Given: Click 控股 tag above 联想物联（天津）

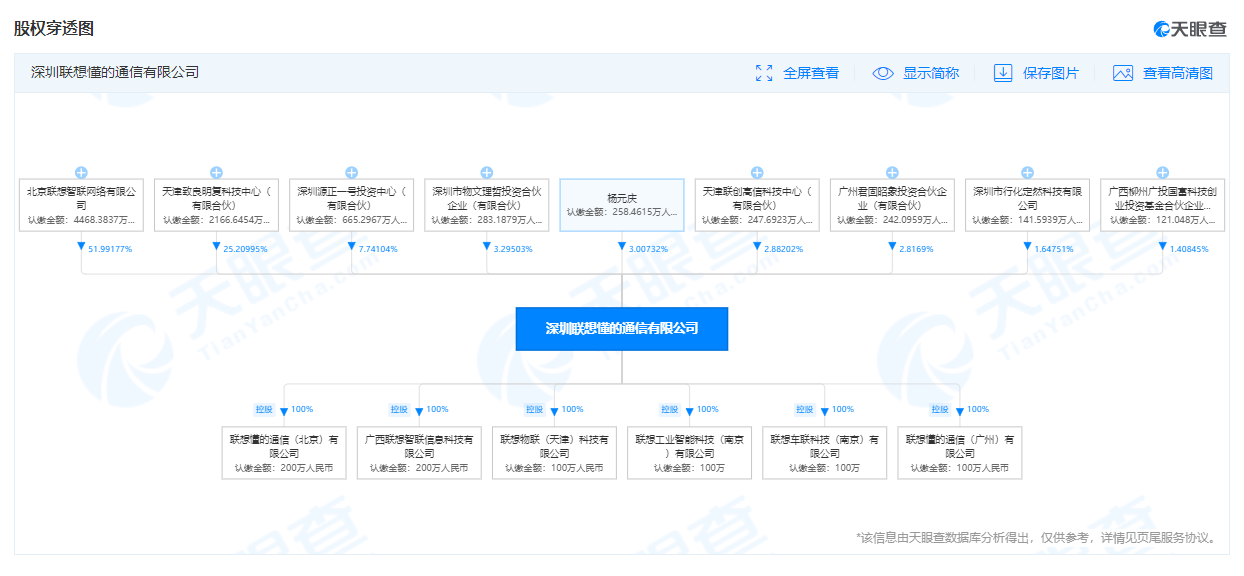Looking at the screenshot, I should click(x=534, y=409).
